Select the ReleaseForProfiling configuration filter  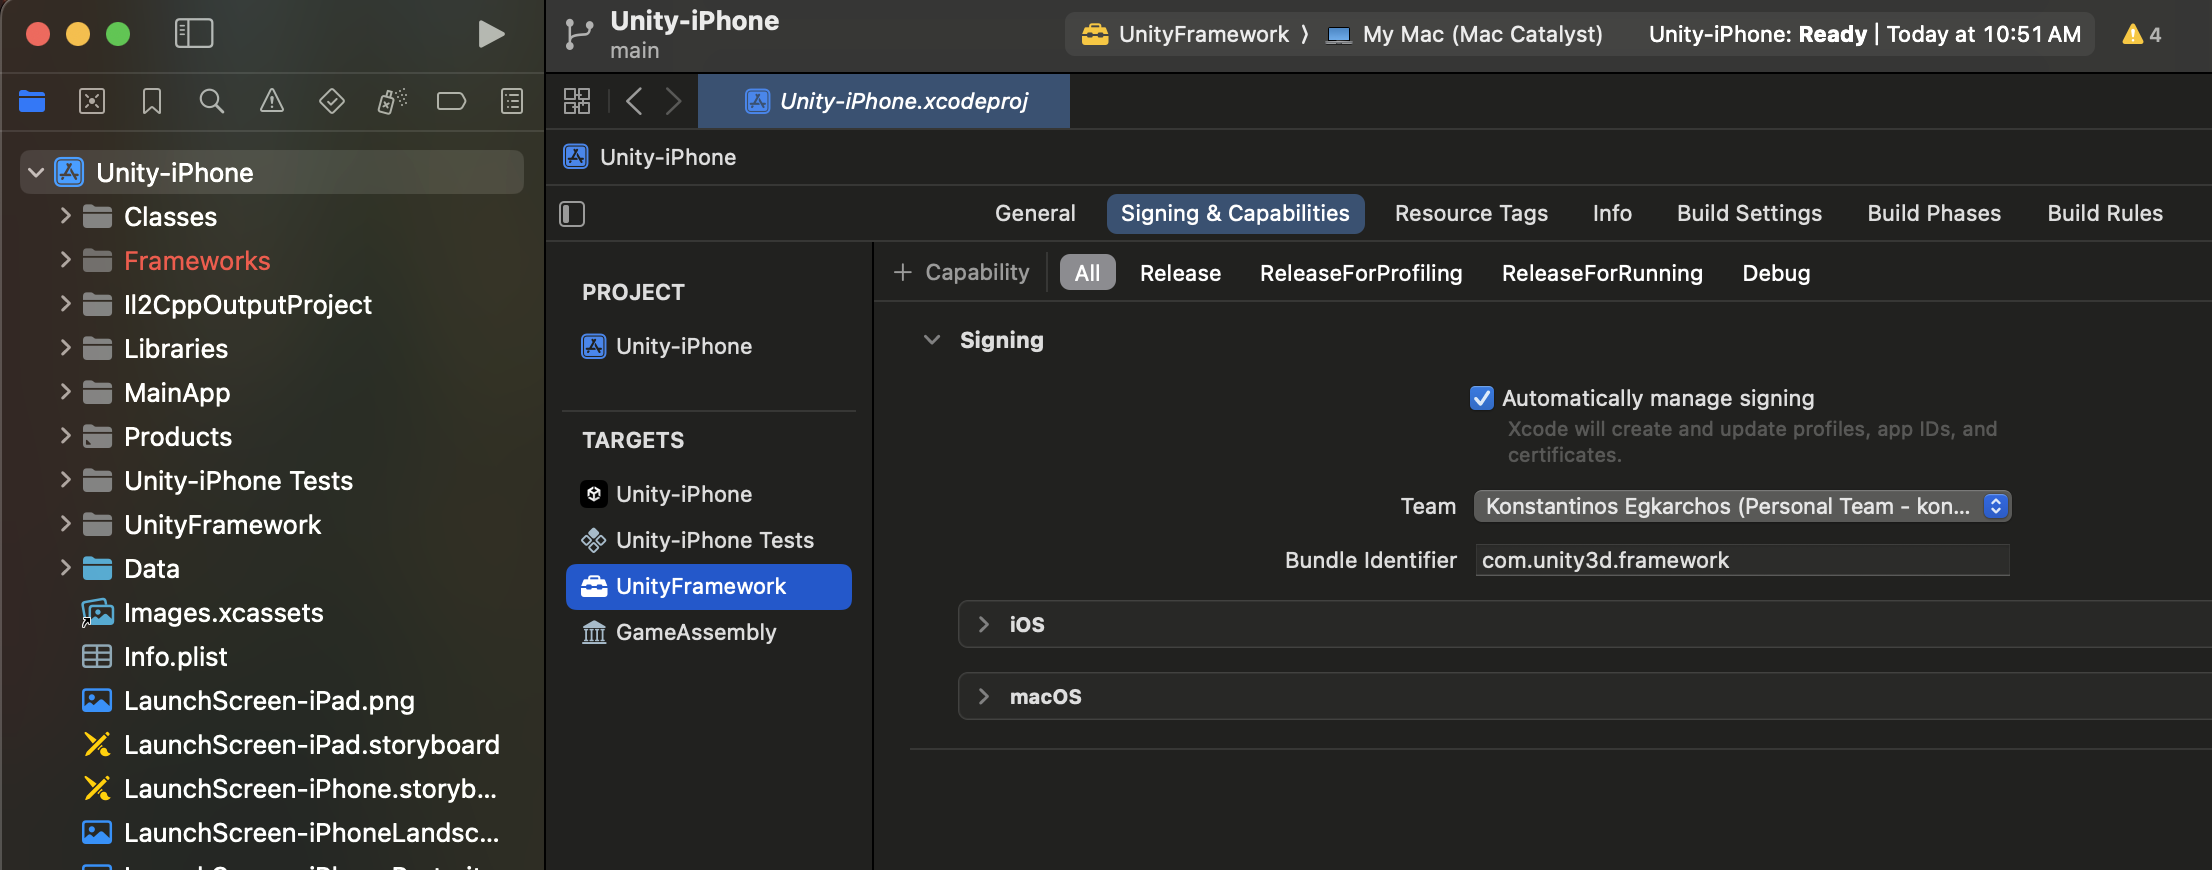(x=1361, y=273)
